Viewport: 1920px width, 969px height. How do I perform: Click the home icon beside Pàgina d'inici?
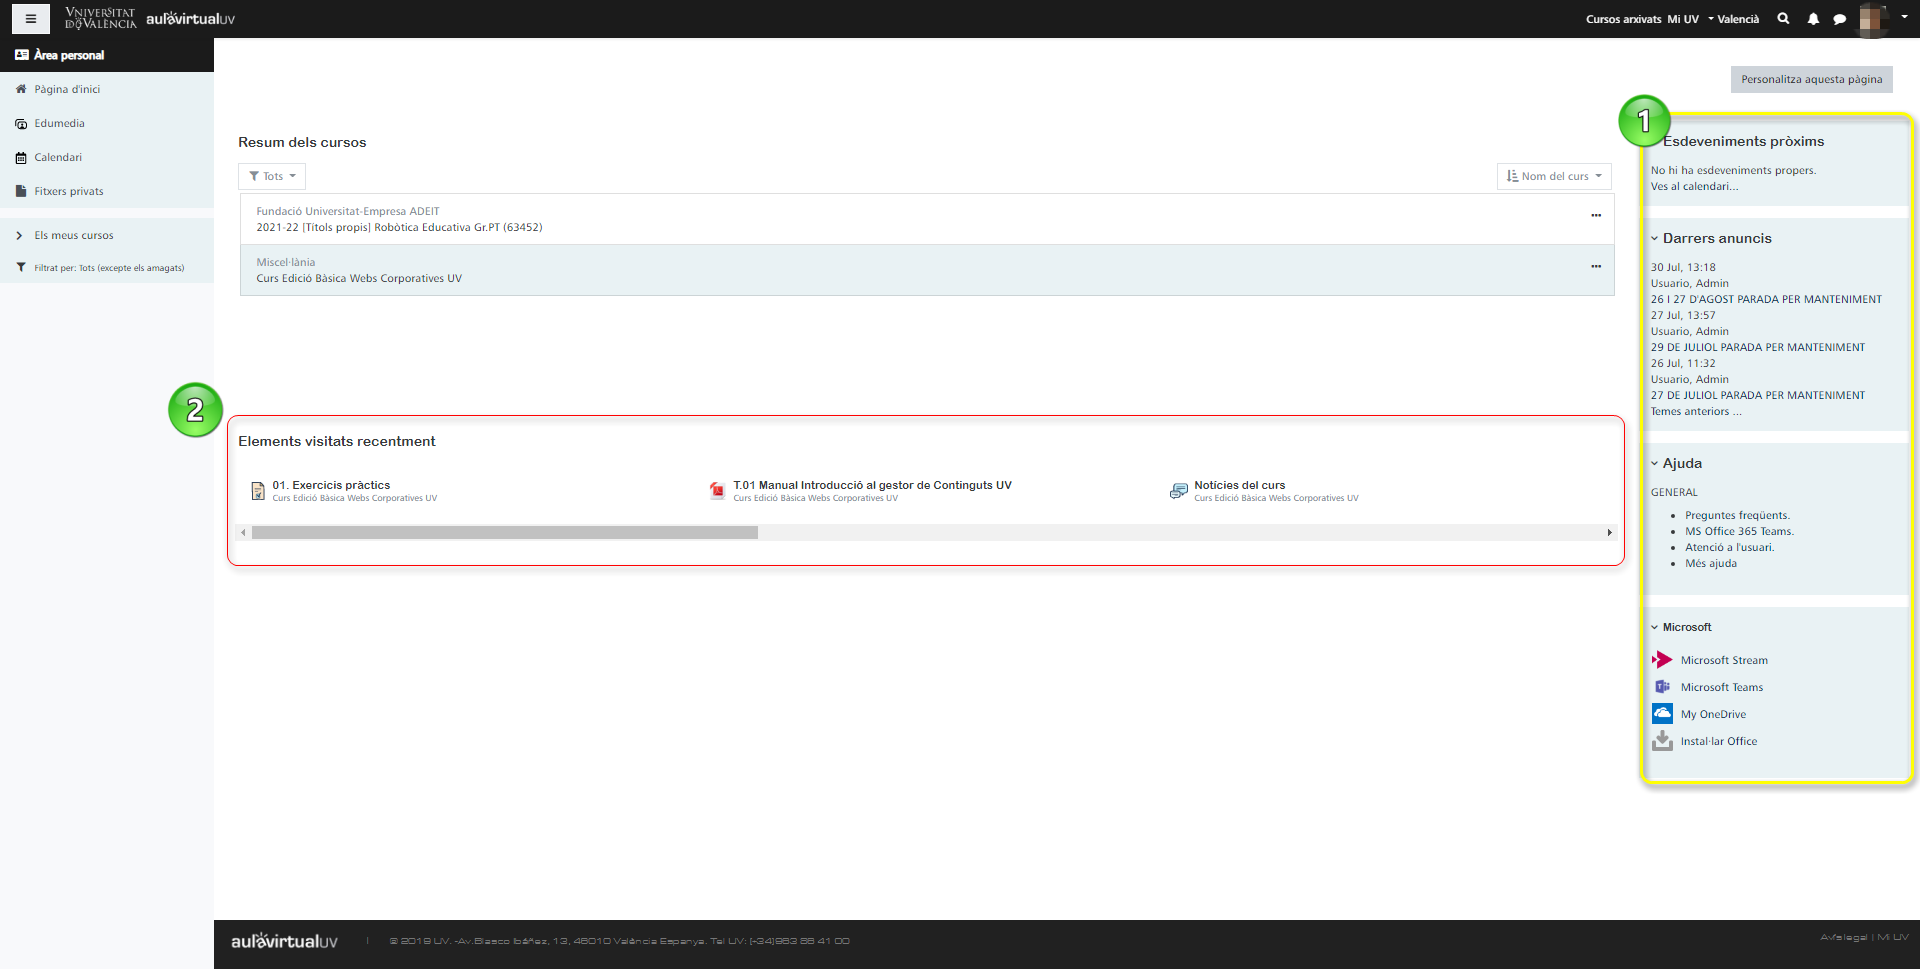[21, 89]
